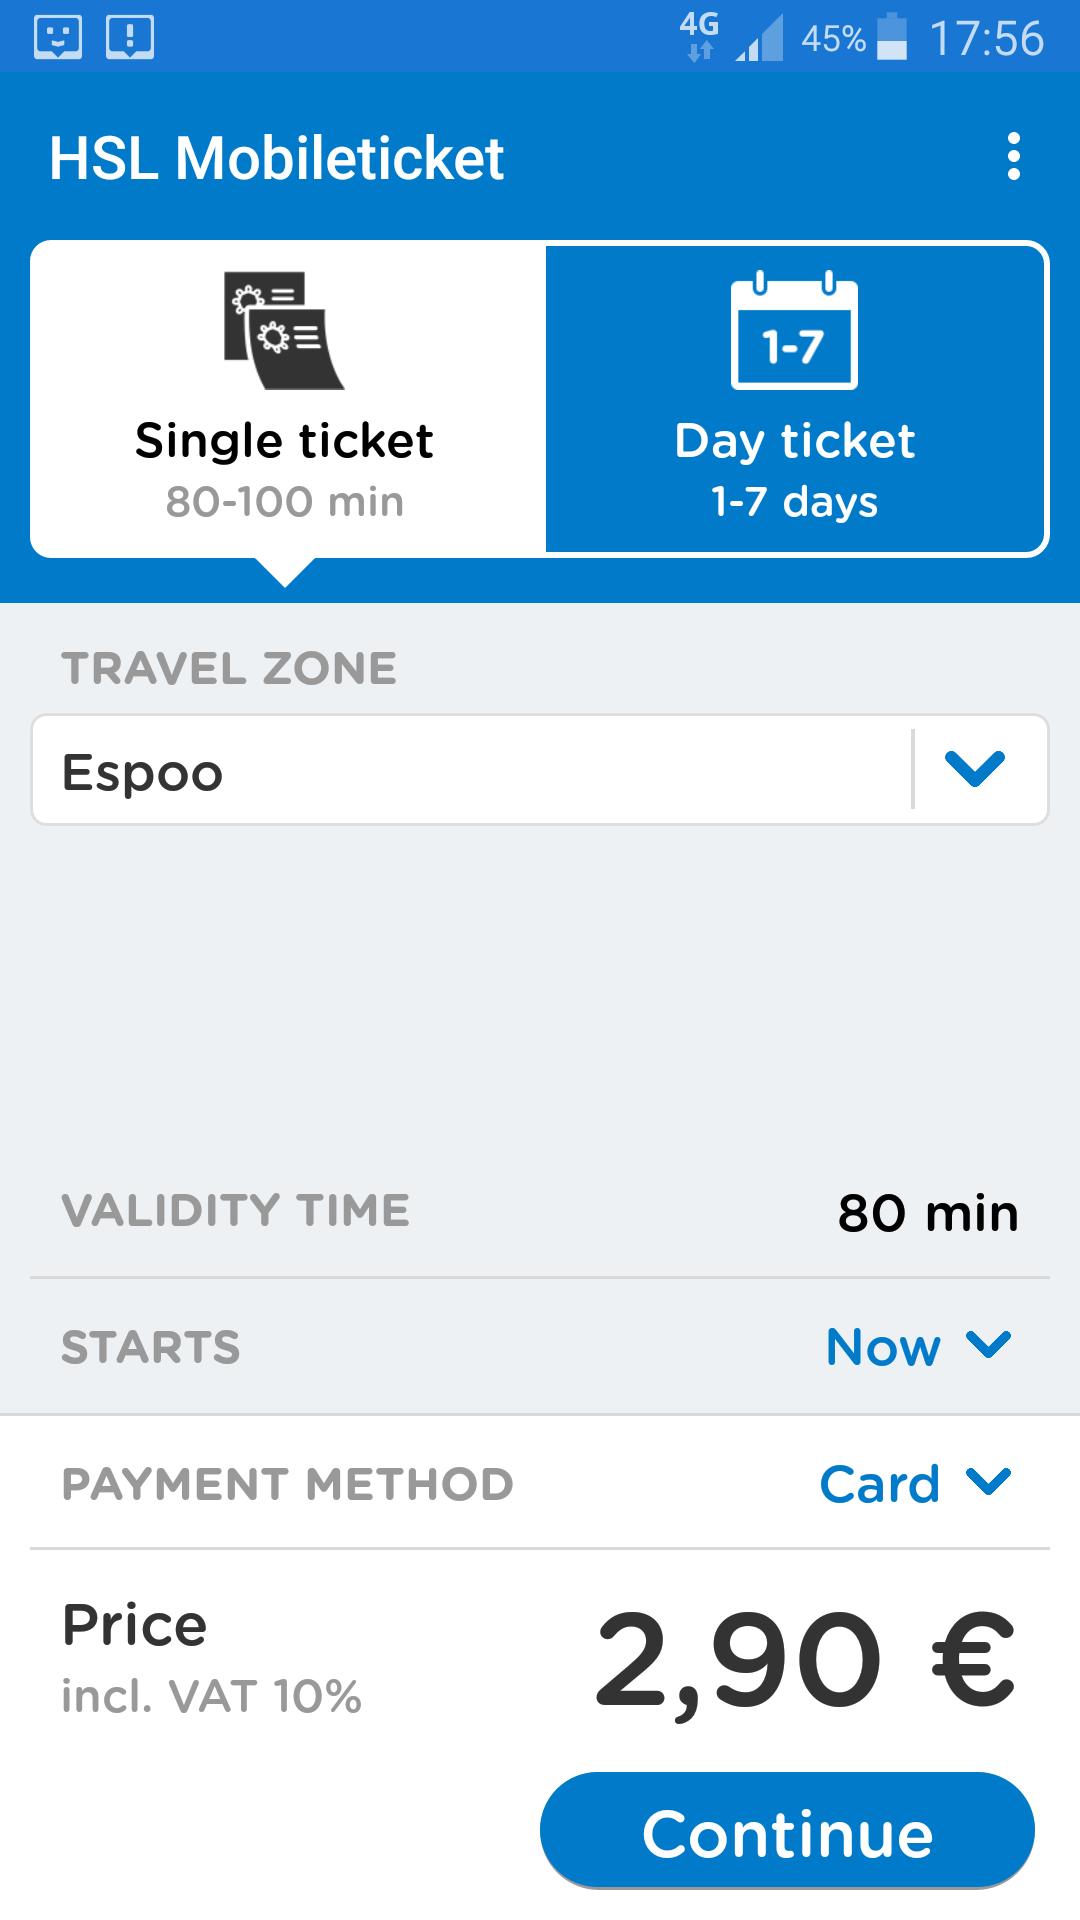
Task: Tap the 2,90 € price amount
Action: [805, 1661]
